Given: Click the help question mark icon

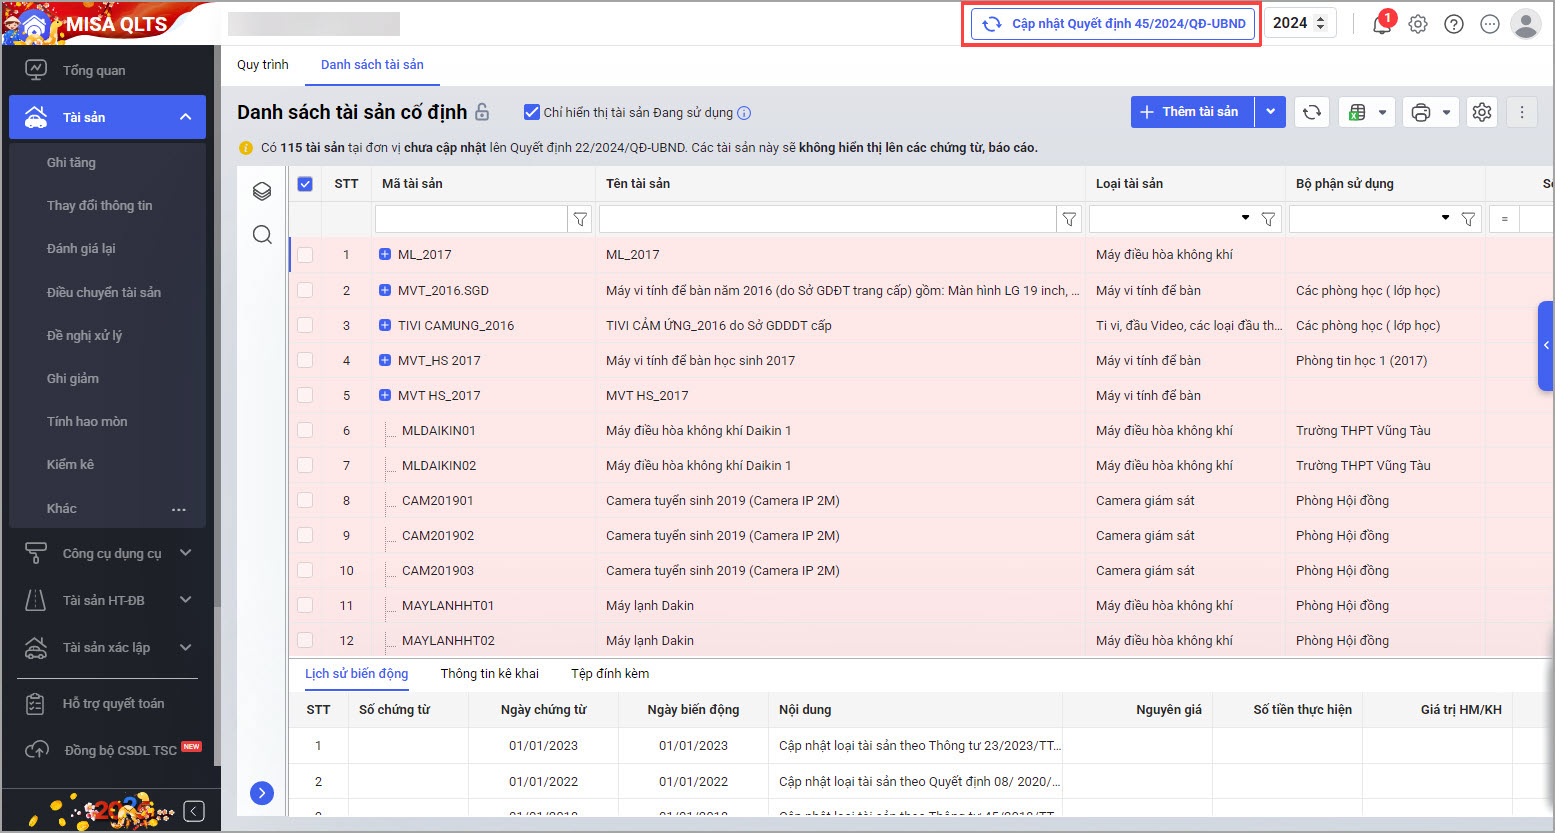Looking at the screenshot, I should coord(1454,24).
